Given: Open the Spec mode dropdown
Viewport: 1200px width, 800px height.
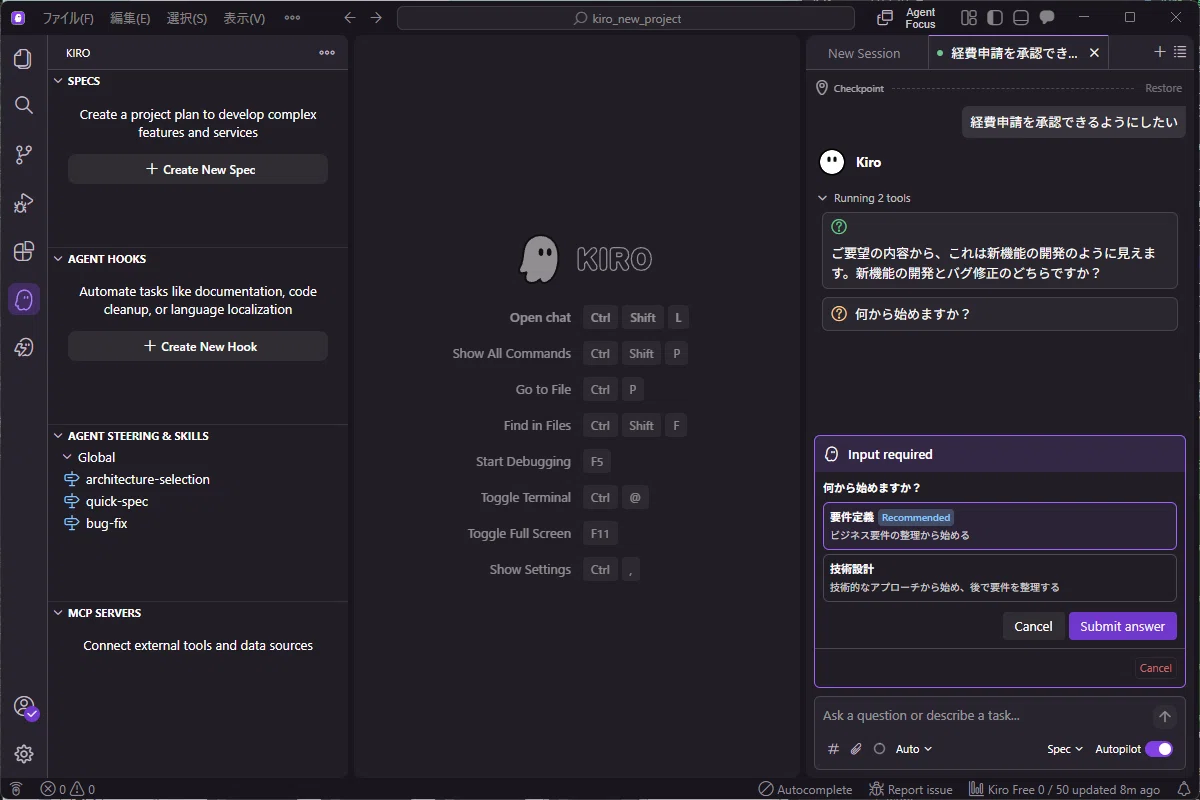Looking at the screenshot, I should tap(1065, 749).
